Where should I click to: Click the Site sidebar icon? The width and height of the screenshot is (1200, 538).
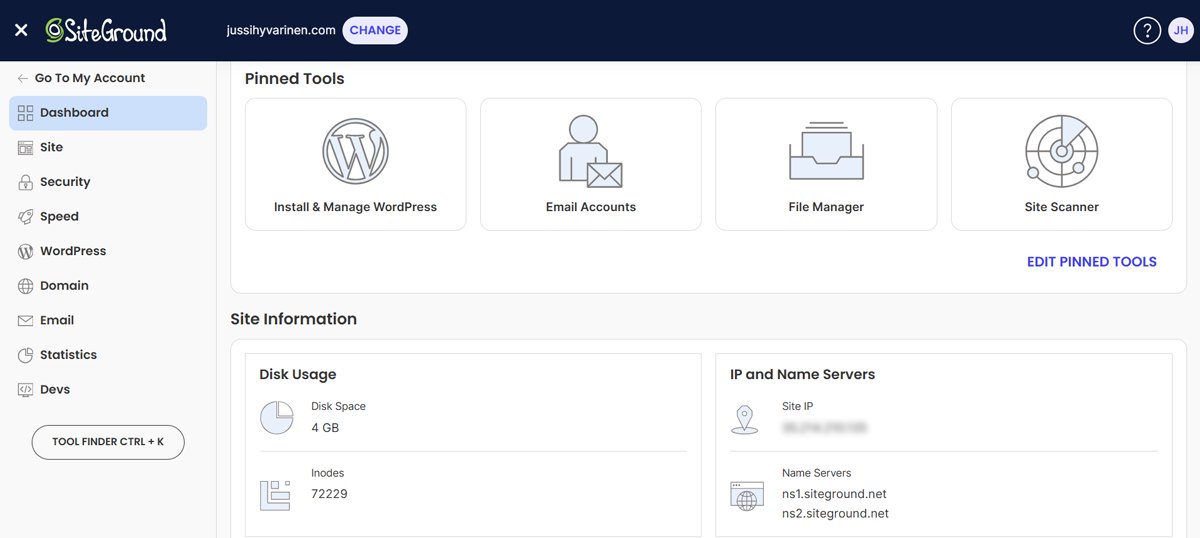tap(26, 147)
